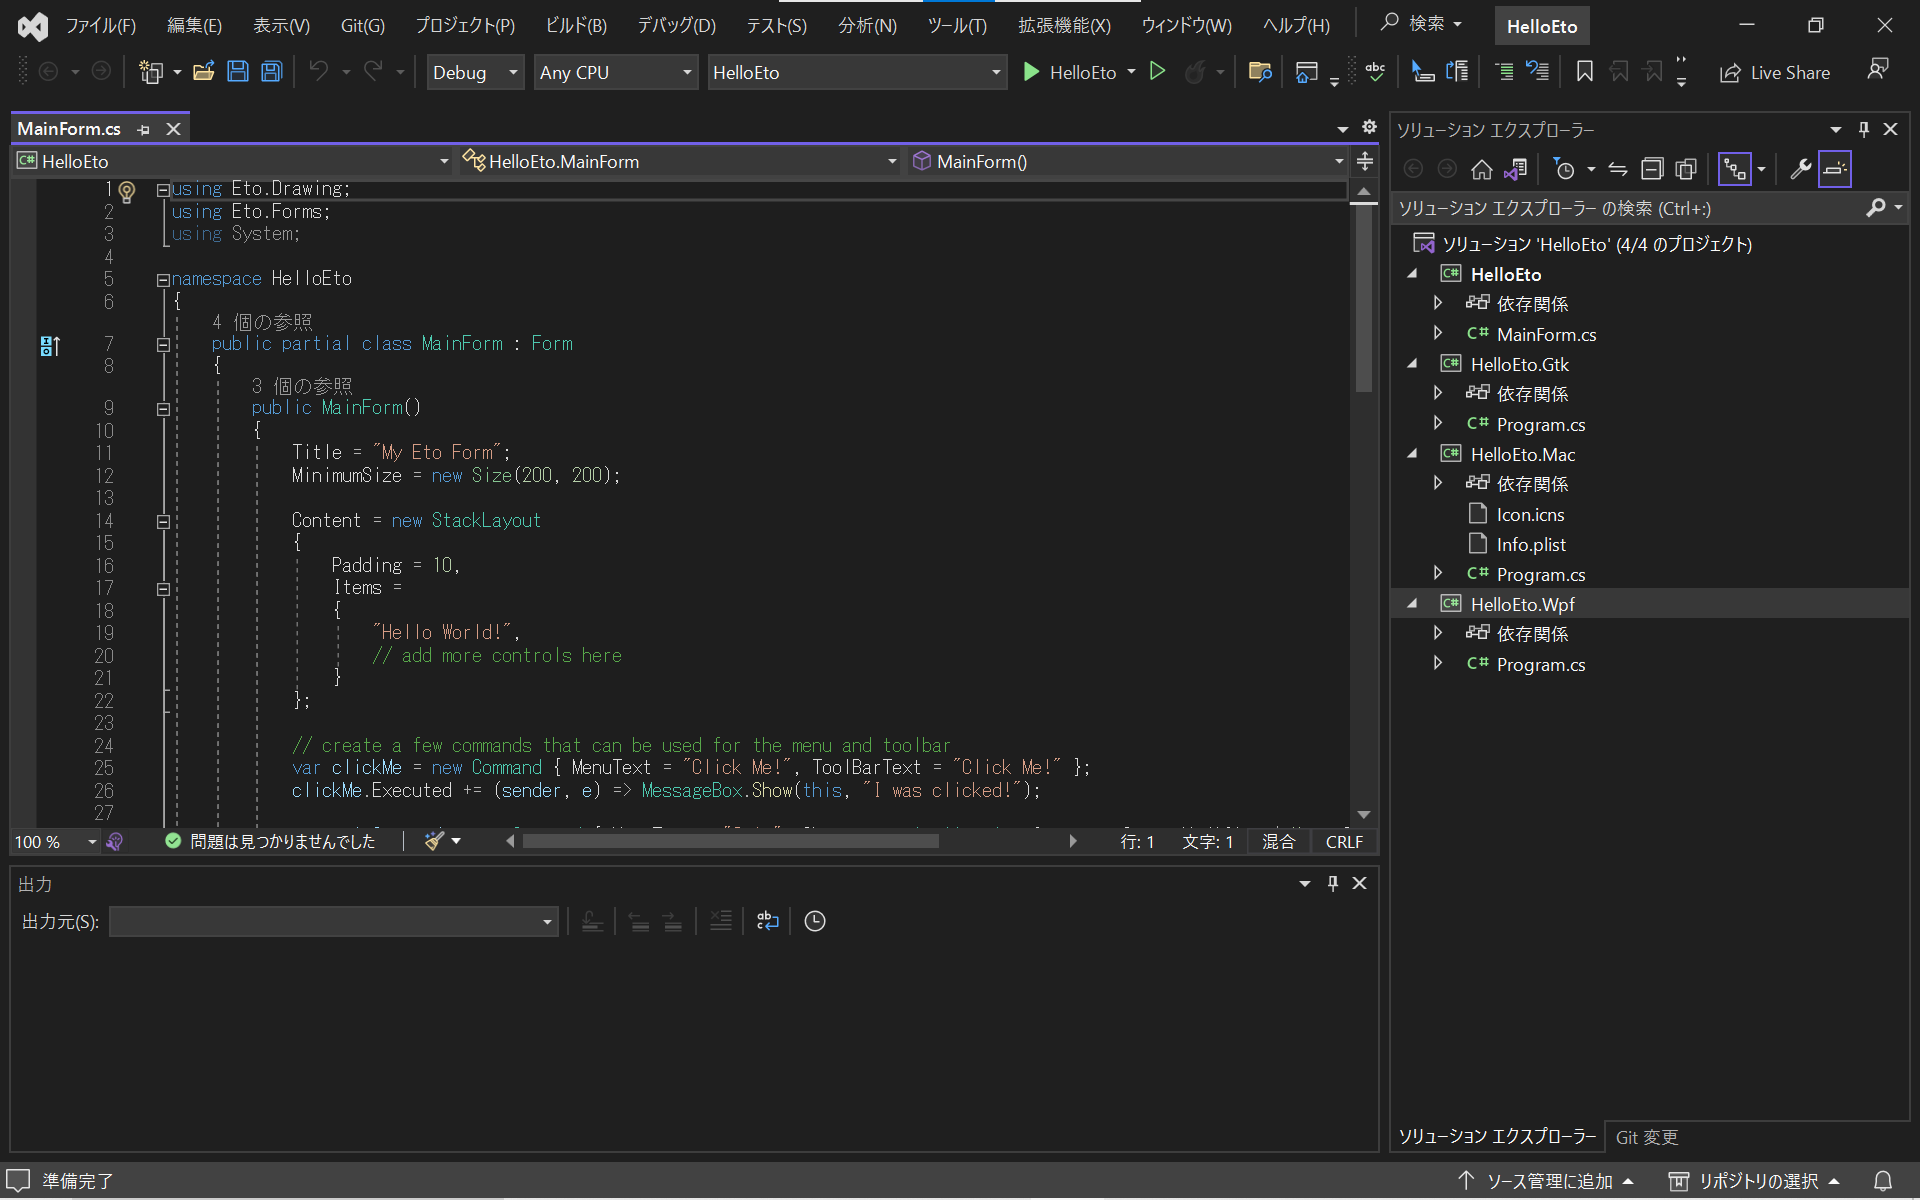
Task: Click the lightbulb quick actions icon on line 1
Action: coord(127,190)
